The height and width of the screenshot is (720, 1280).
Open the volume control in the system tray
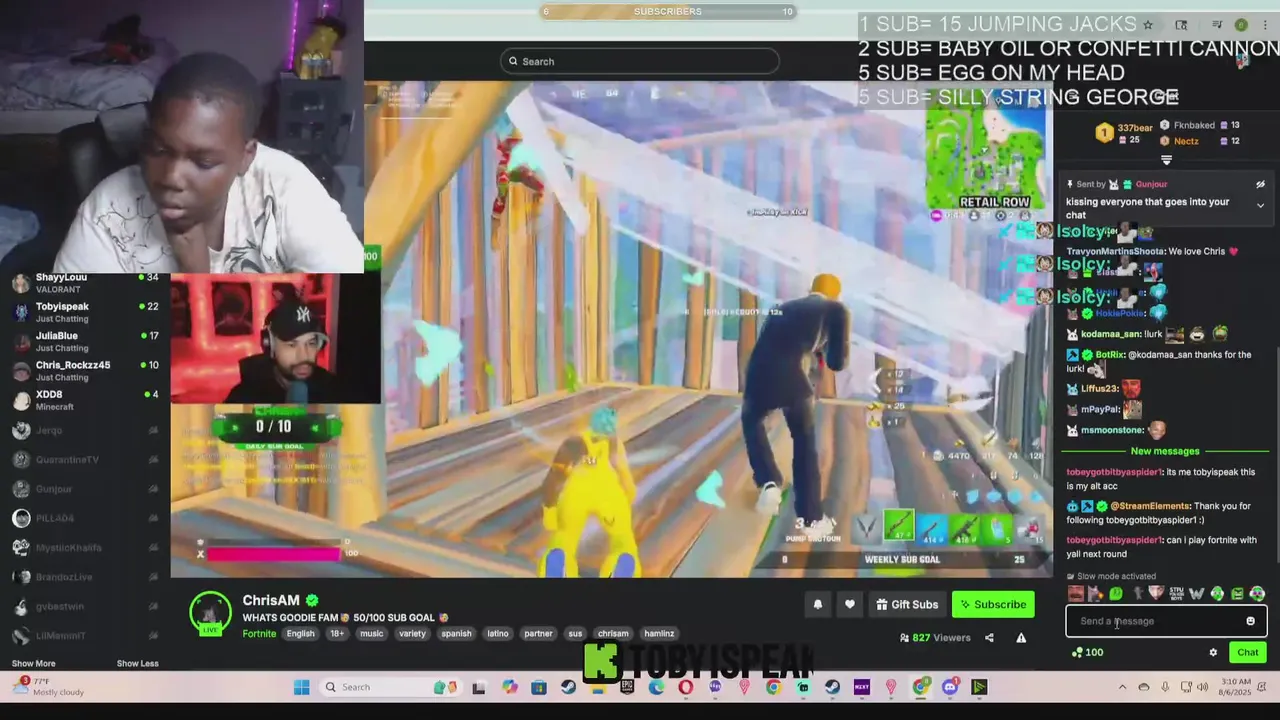[x=1203, y=687]
